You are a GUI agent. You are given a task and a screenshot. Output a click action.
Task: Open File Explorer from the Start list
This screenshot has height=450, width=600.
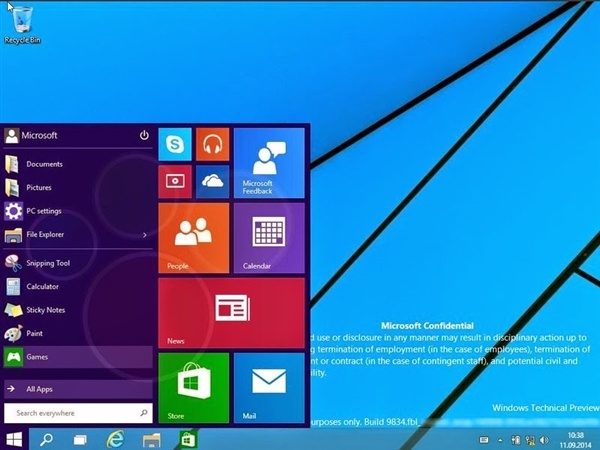pos(78,235)
